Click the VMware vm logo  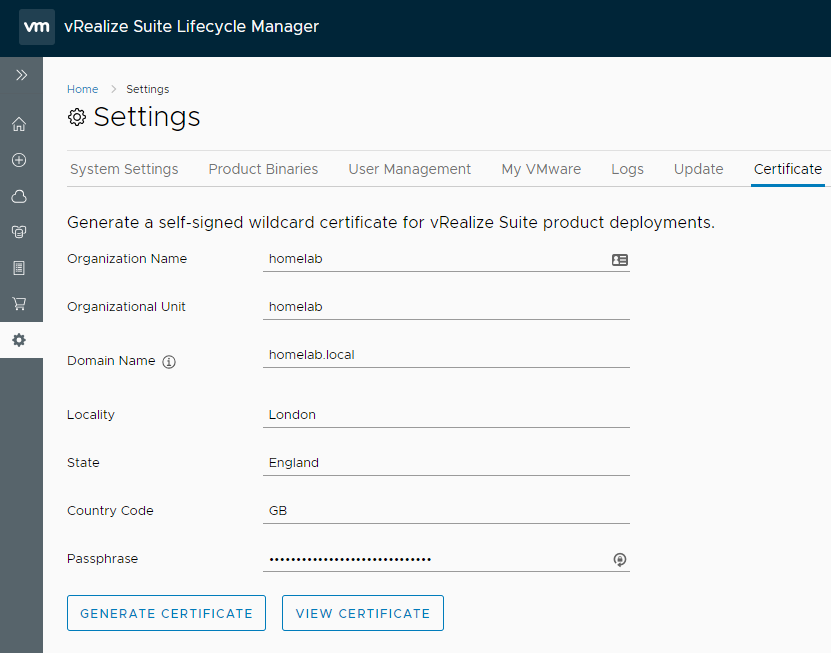click(x=37, y=27)
